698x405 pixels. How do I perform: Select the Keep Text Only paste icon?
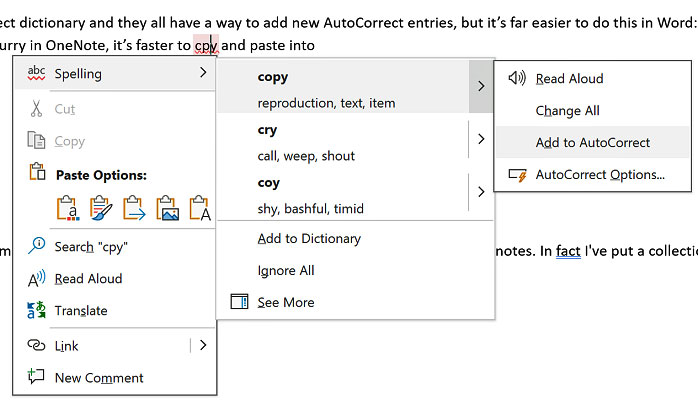(x=199, y=208)
